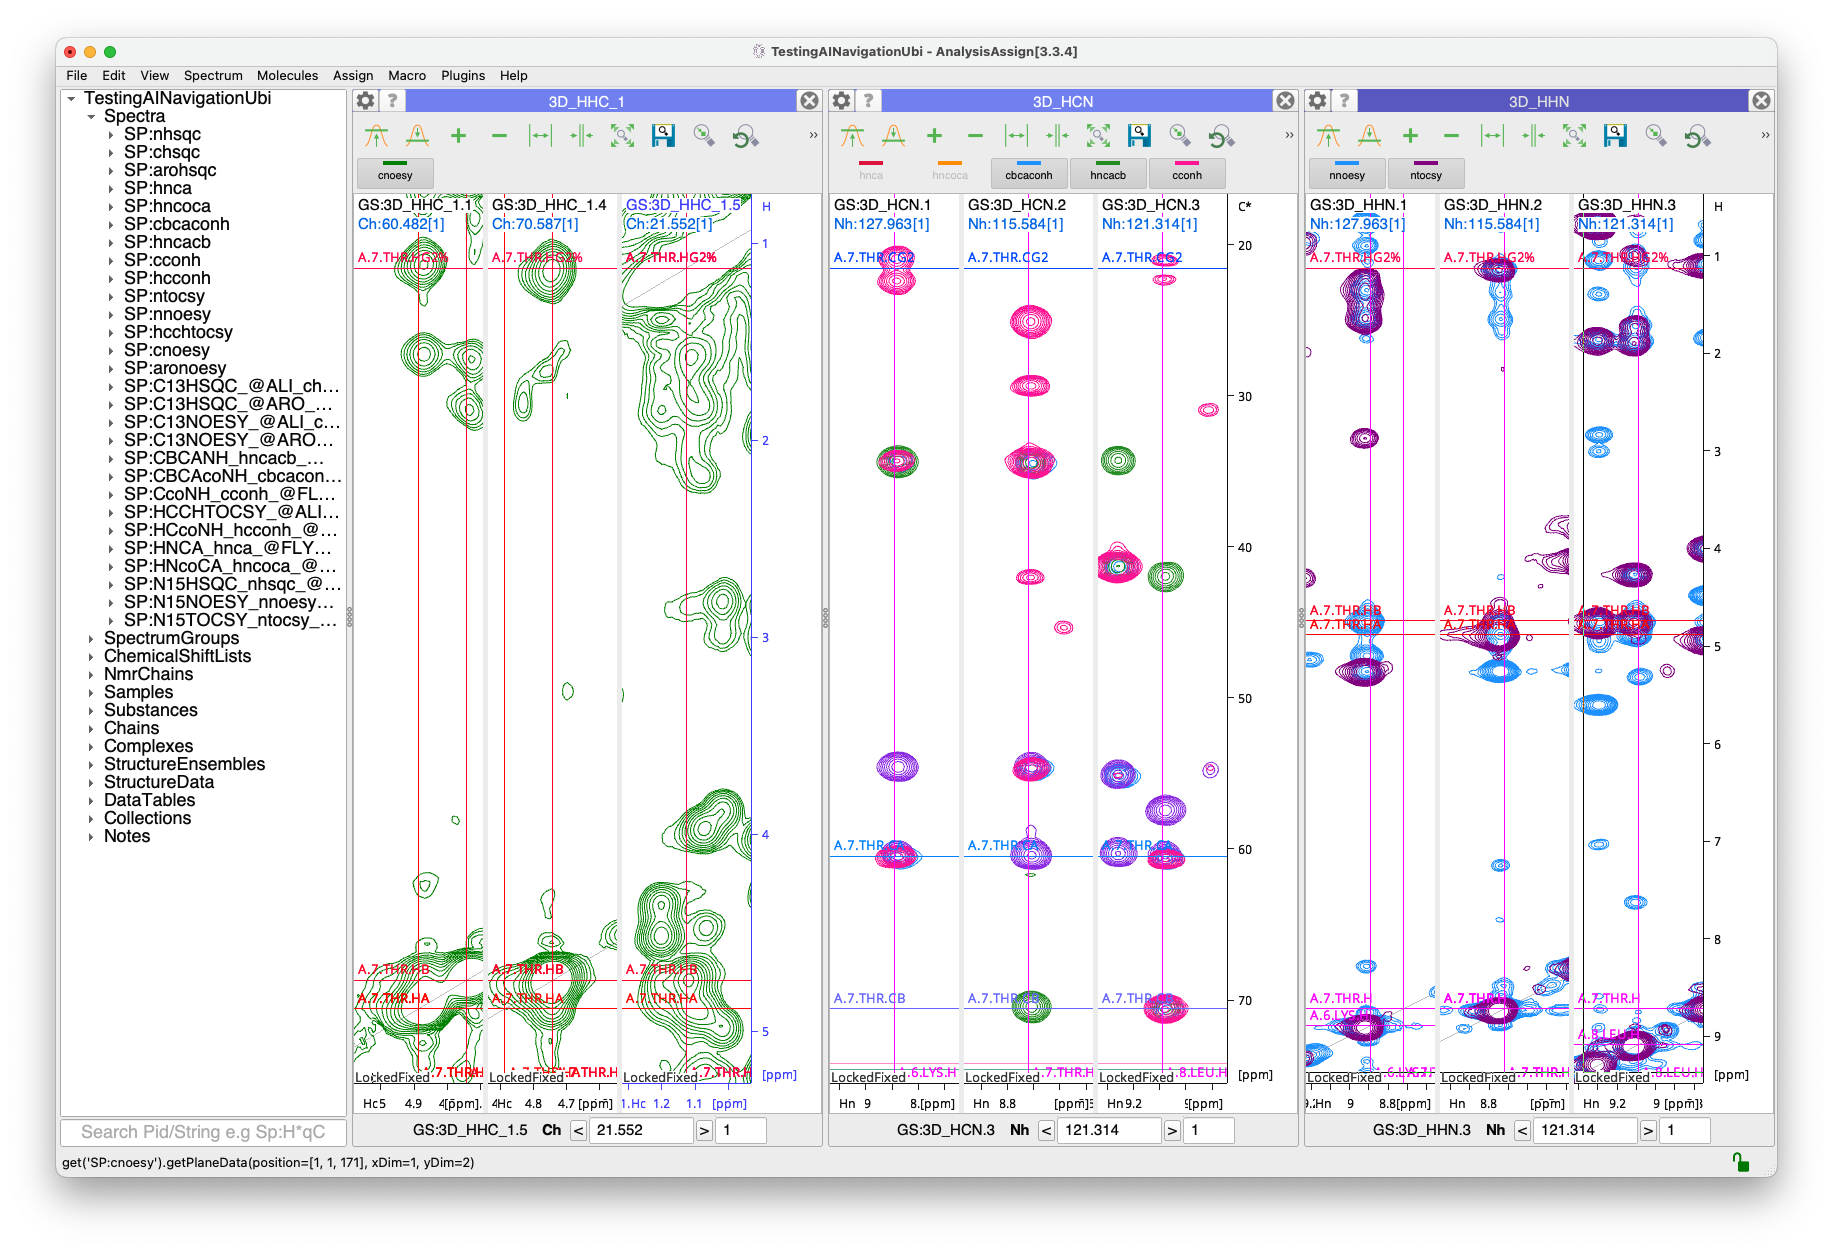
Task: Expand SP:nhsqc in the sidebar tree
Action: tap(111, 135)
